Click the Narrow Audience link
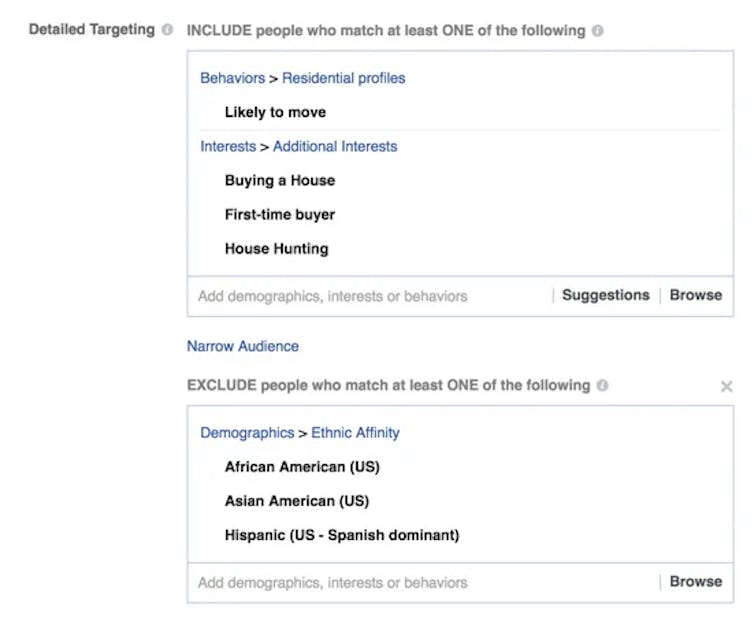Image resolution: width=754 pixels, height=632 pixels. click(x=243, y=346)
